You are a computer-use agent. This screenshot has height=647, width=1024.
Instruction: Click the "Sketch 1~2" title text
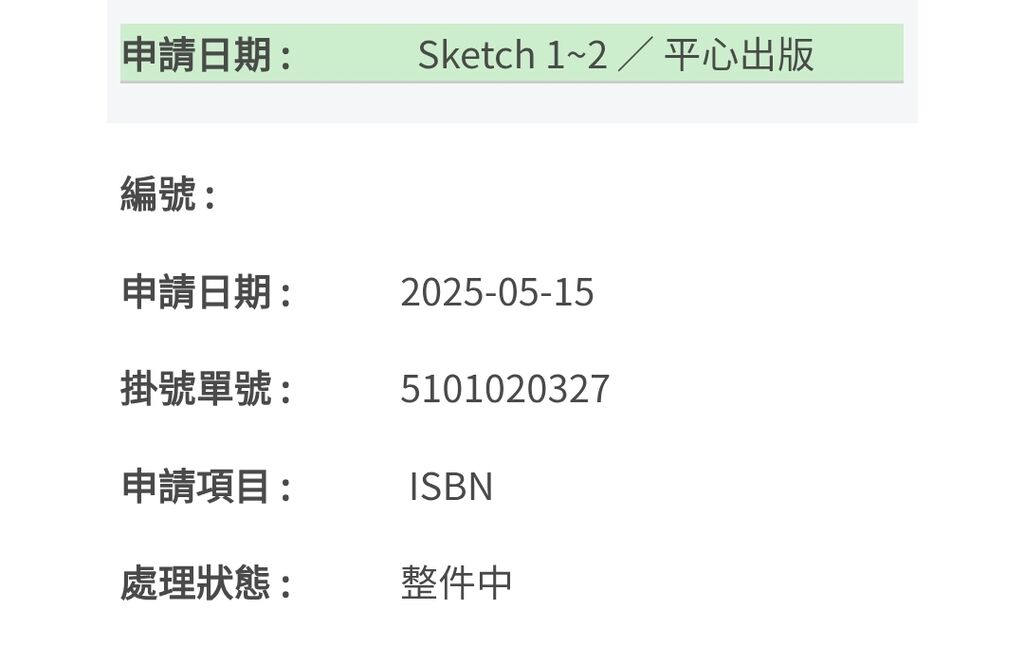(x=512, y=54)
